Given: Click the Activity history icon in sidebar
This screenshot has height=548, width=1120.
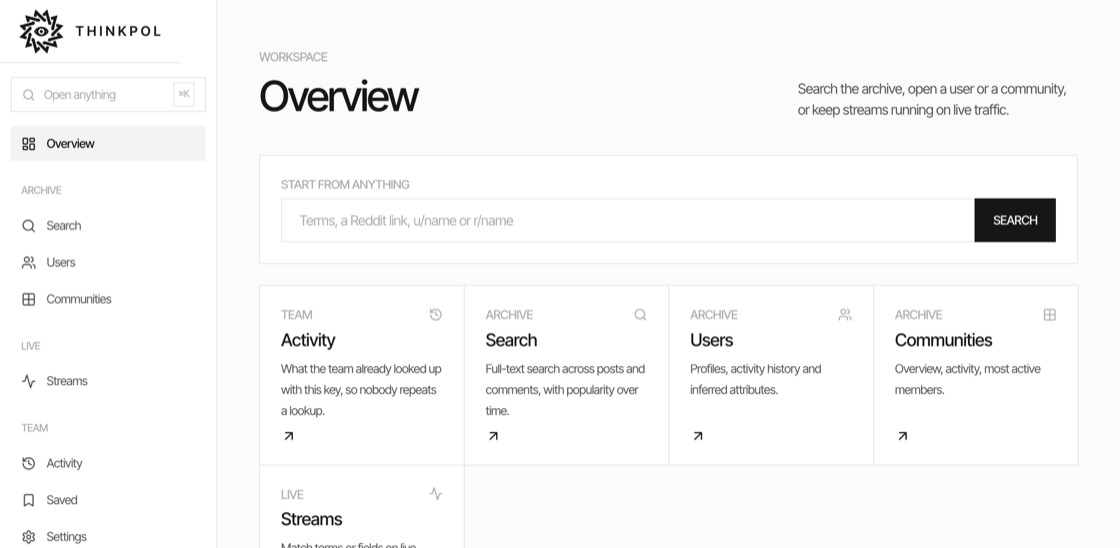Looking at the screenshot, I should coord(29,463).
